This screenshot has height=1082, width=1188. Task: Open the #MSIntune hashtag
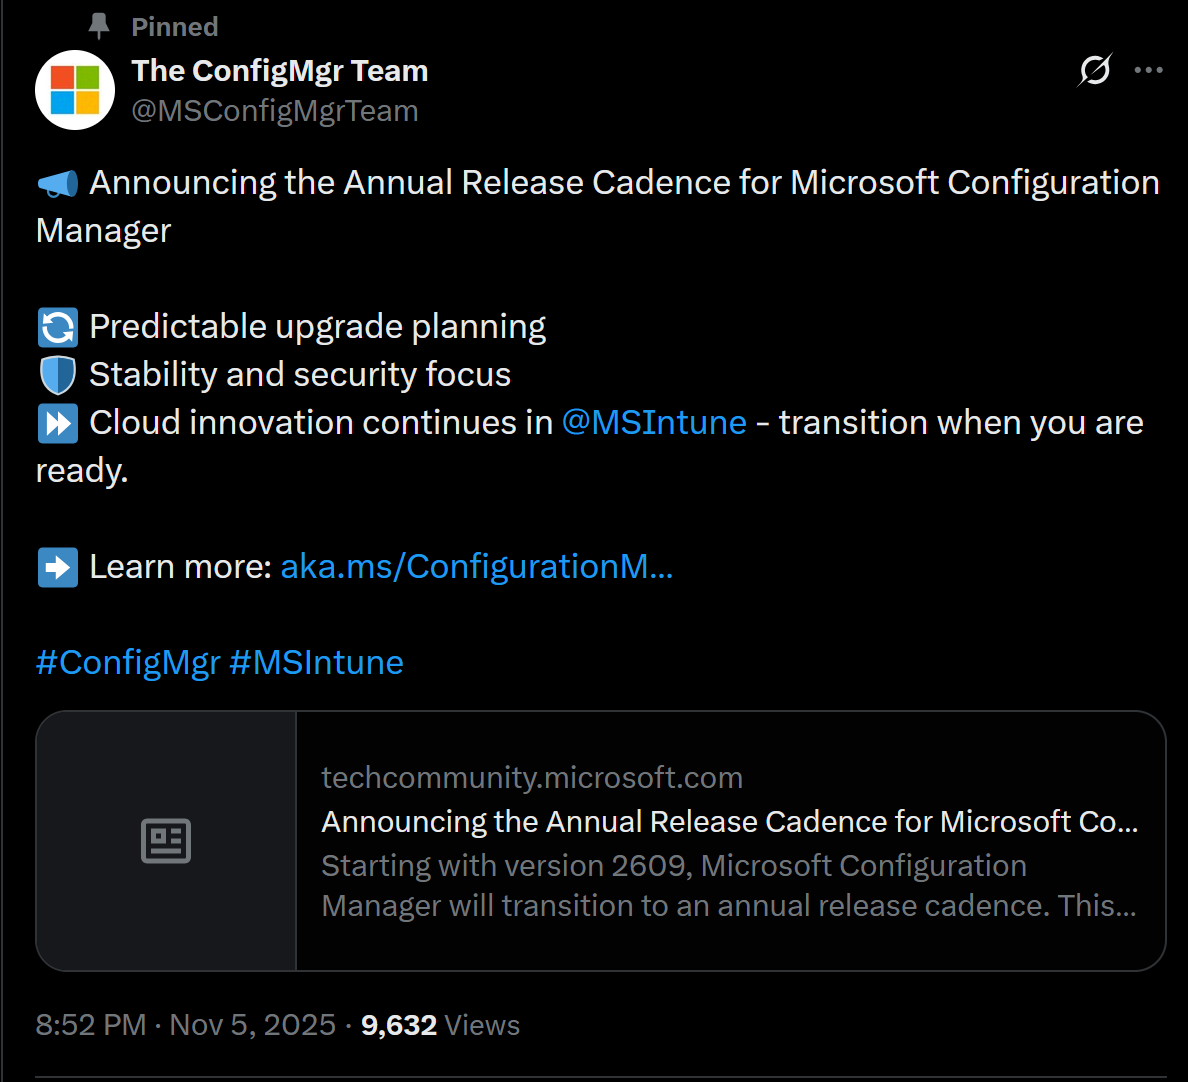point(316,662)
